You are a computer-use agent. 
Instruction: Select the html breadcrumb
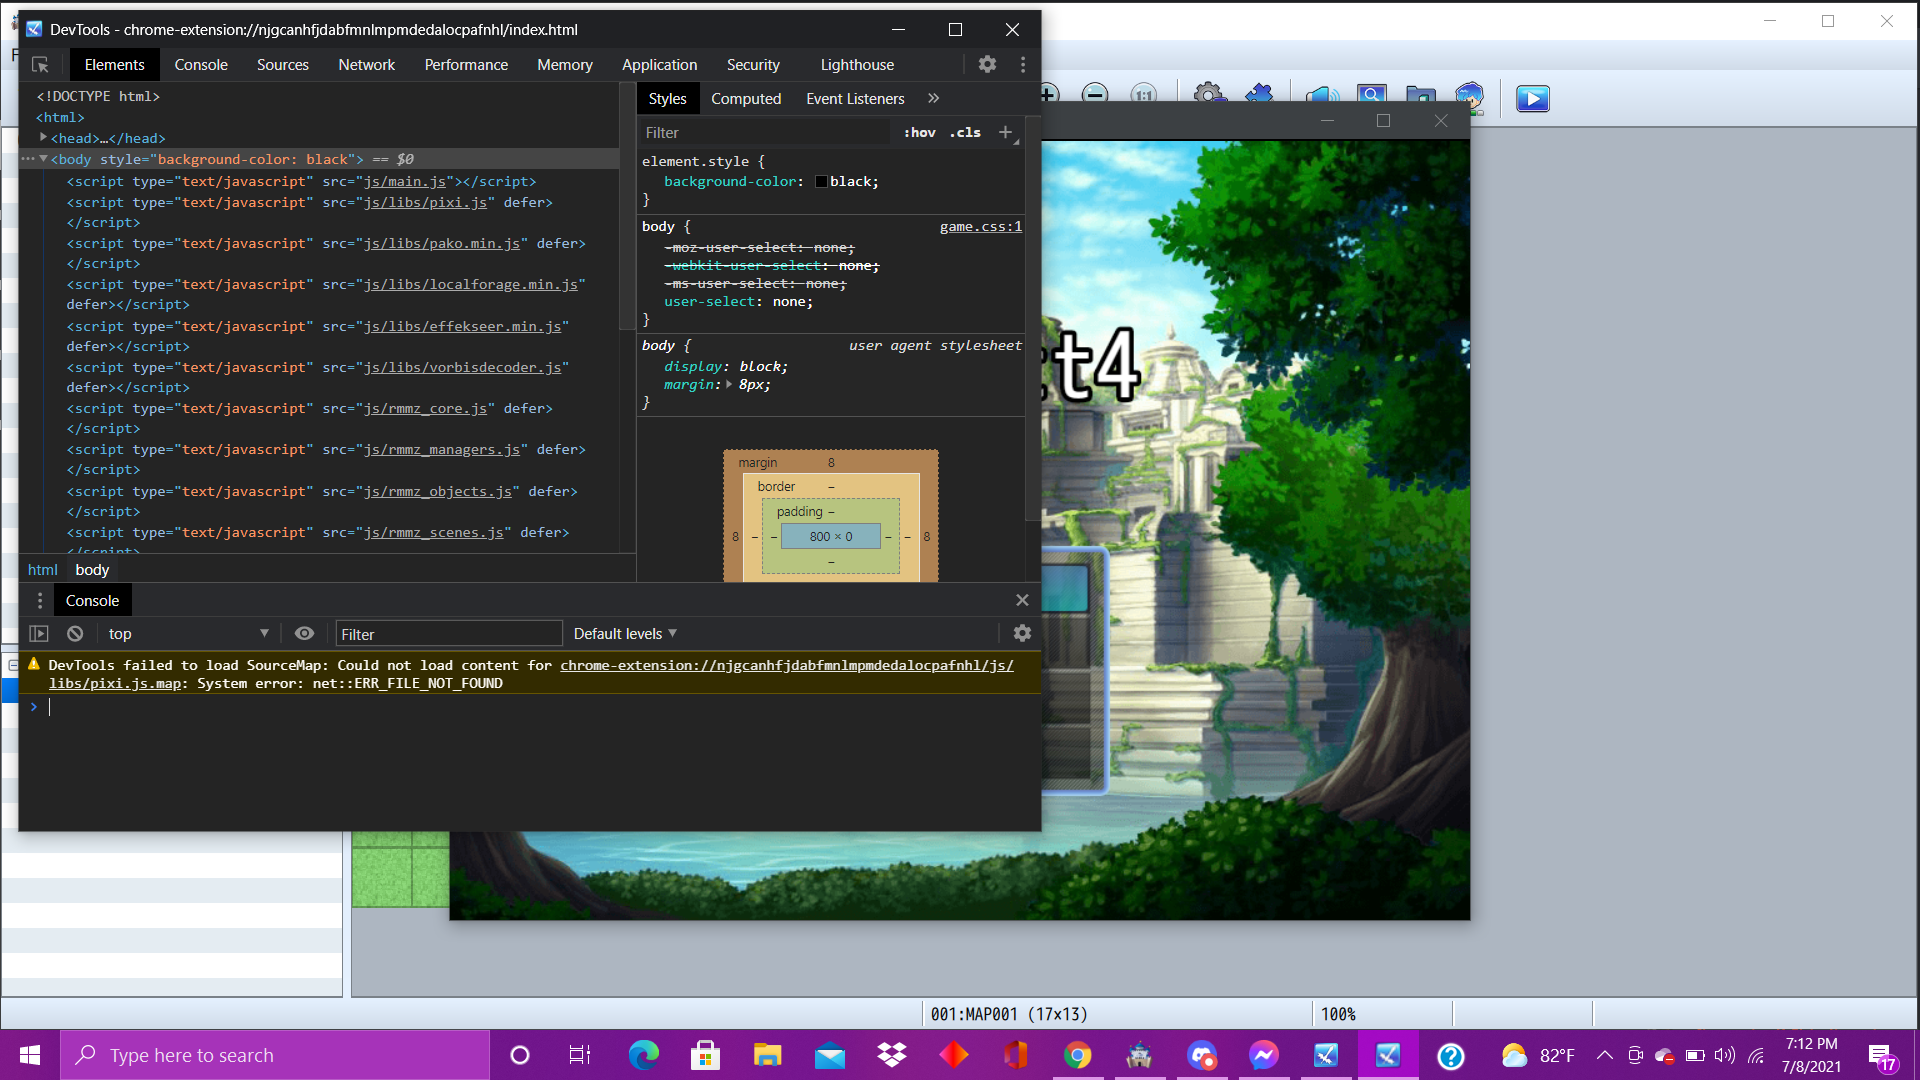[x=43, y=569]
